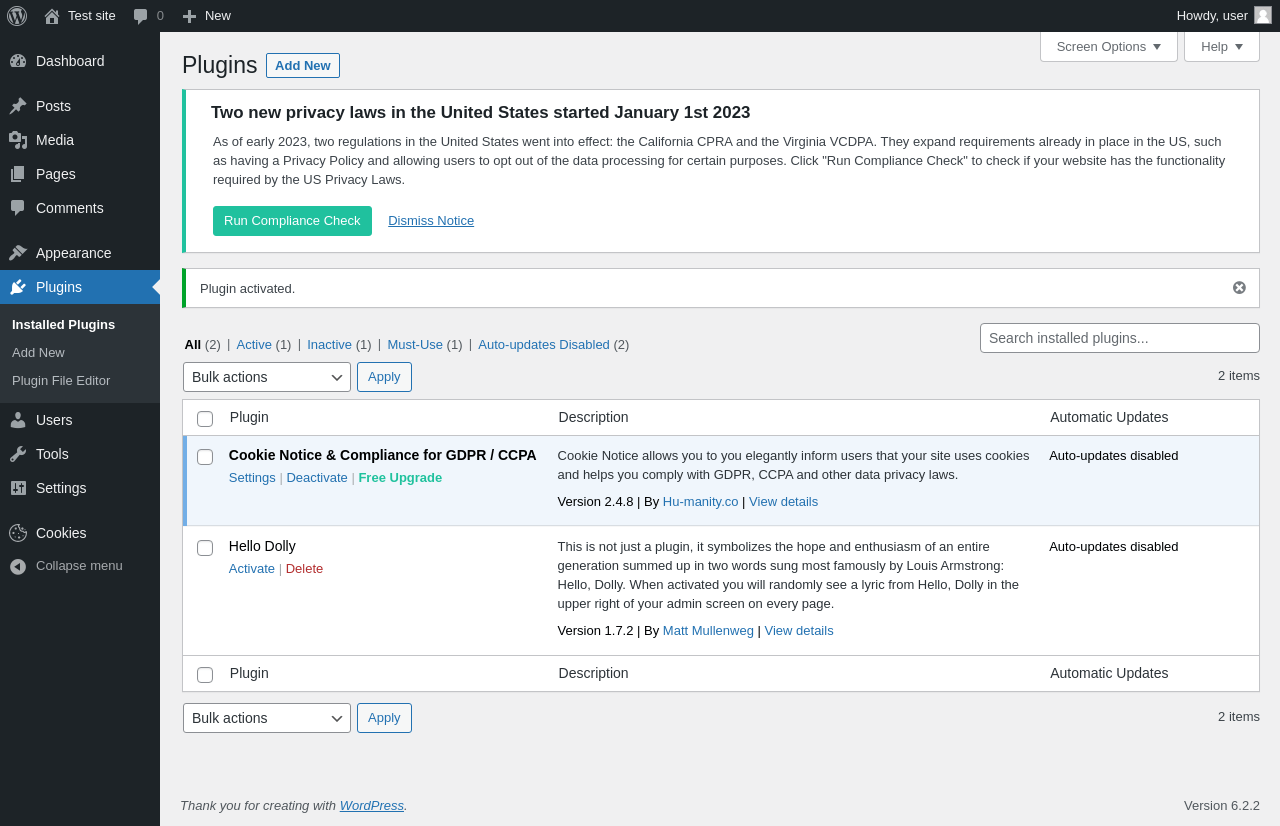Focus the Search installed plugins field
Viewport: 1280px width, 826px height.
coord(1119,338)
